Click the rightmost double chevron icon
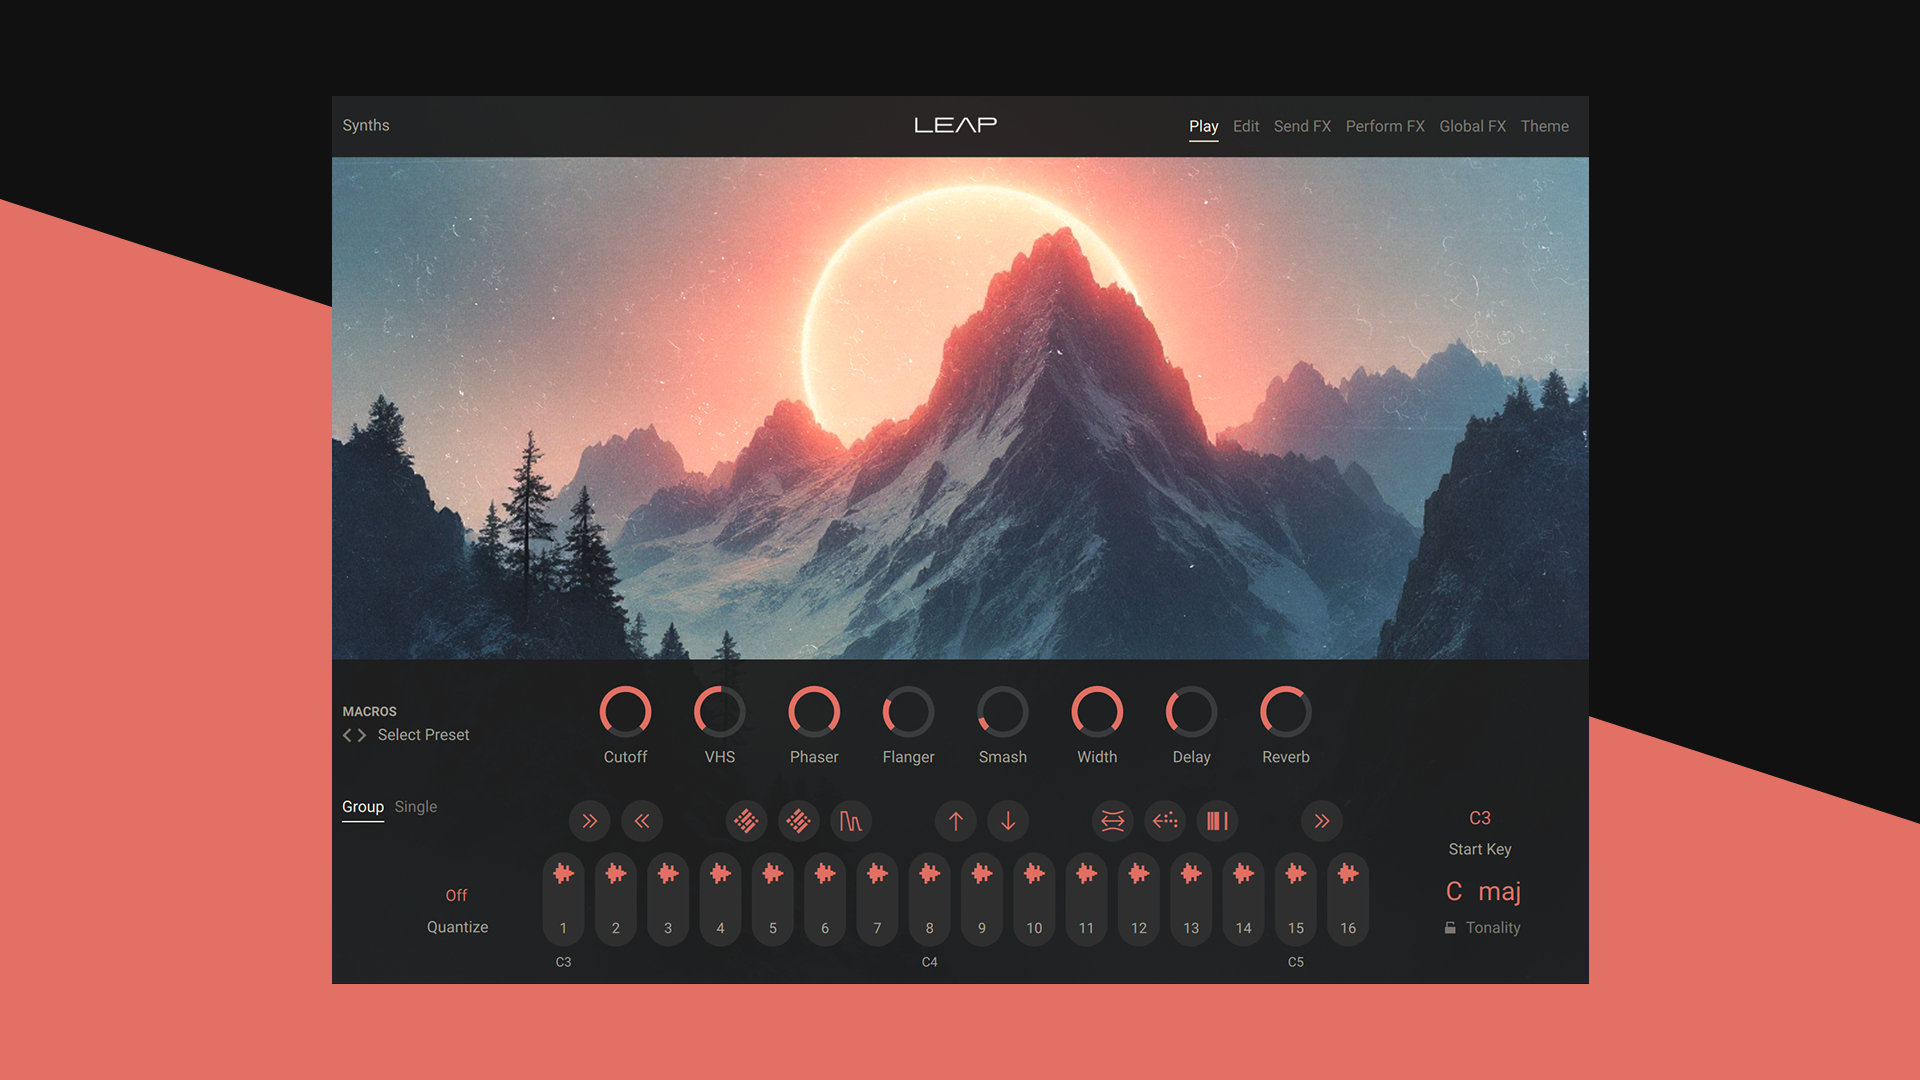The width and height of the screenshot is (1920, 1080). pos(1322,821)
